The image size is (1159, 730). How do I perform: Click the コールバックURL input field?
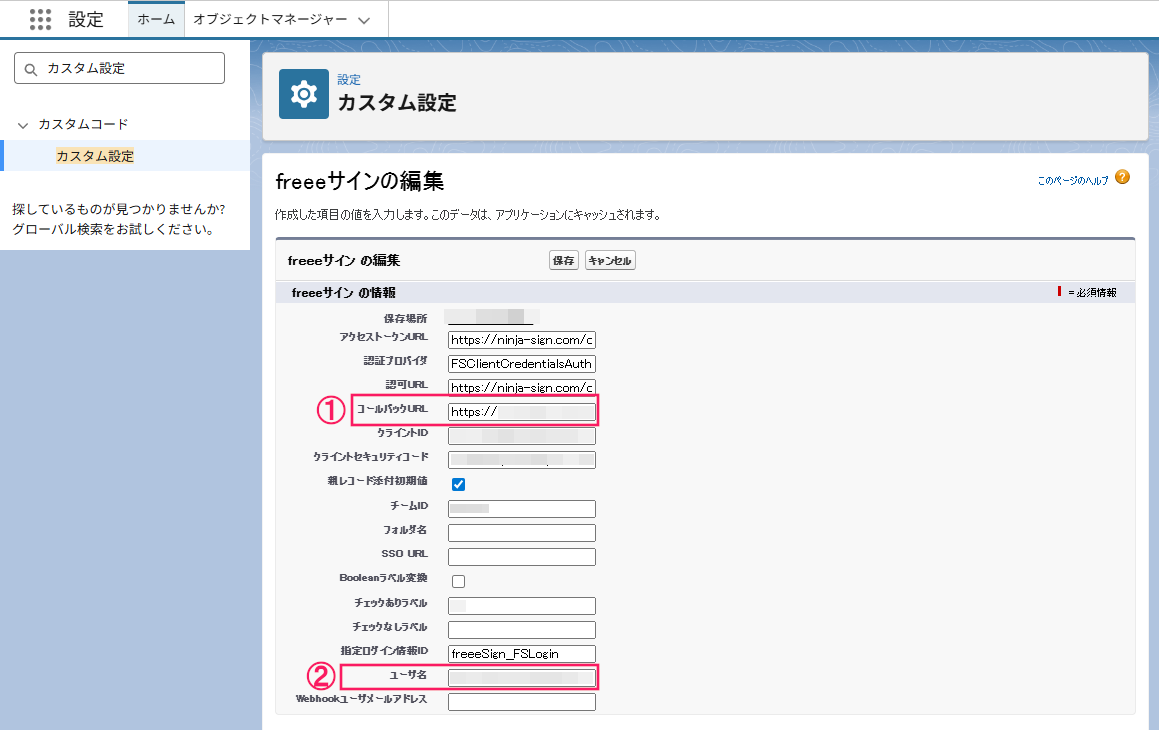[521, 412]
